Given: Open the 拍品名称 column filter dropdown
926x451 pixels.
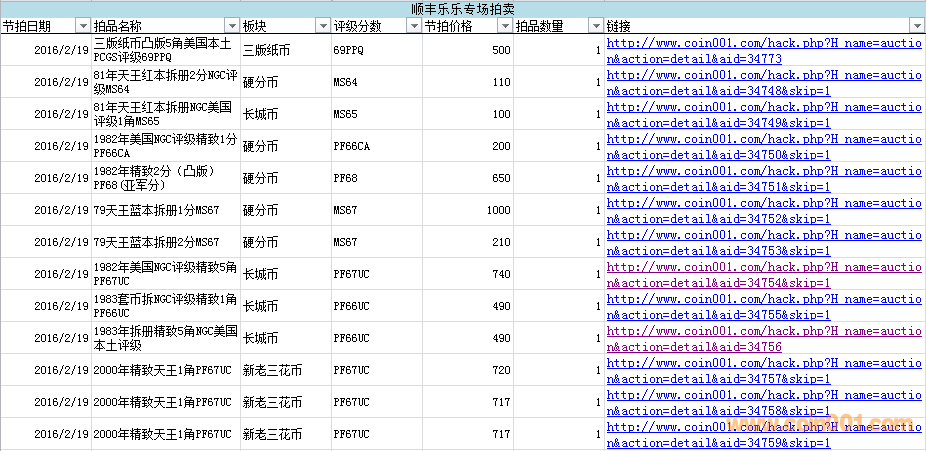Looking at the screenshot, I should pos(232,25).
